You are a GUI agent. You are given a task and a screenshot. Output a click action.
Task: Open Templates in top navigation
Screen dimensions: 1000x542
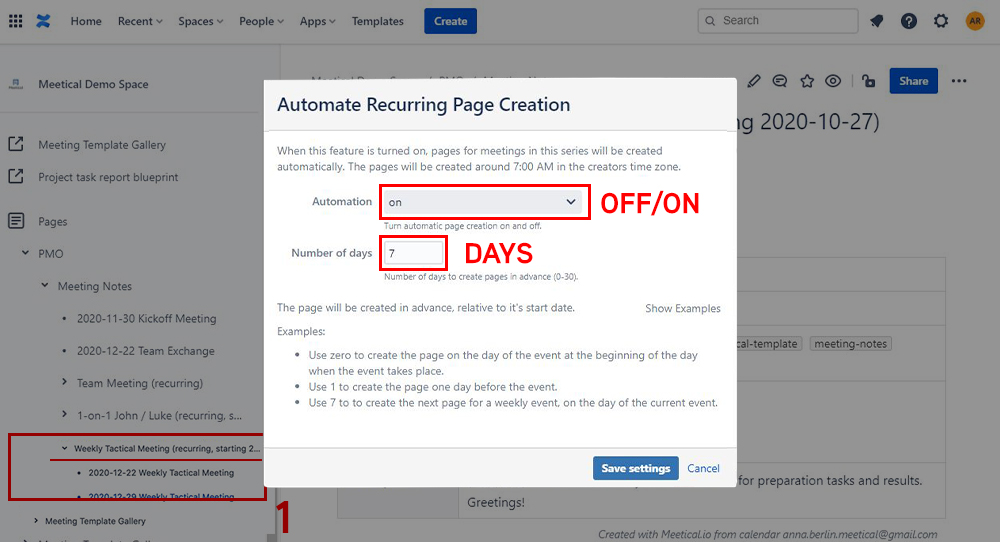[x=378, y=21]
